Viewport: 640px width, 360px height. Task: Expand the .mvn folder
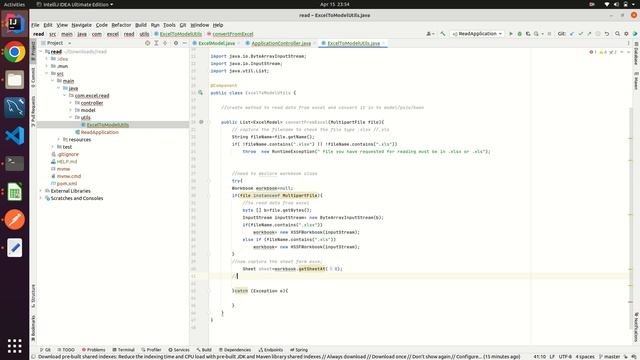[x=47, y=66]
